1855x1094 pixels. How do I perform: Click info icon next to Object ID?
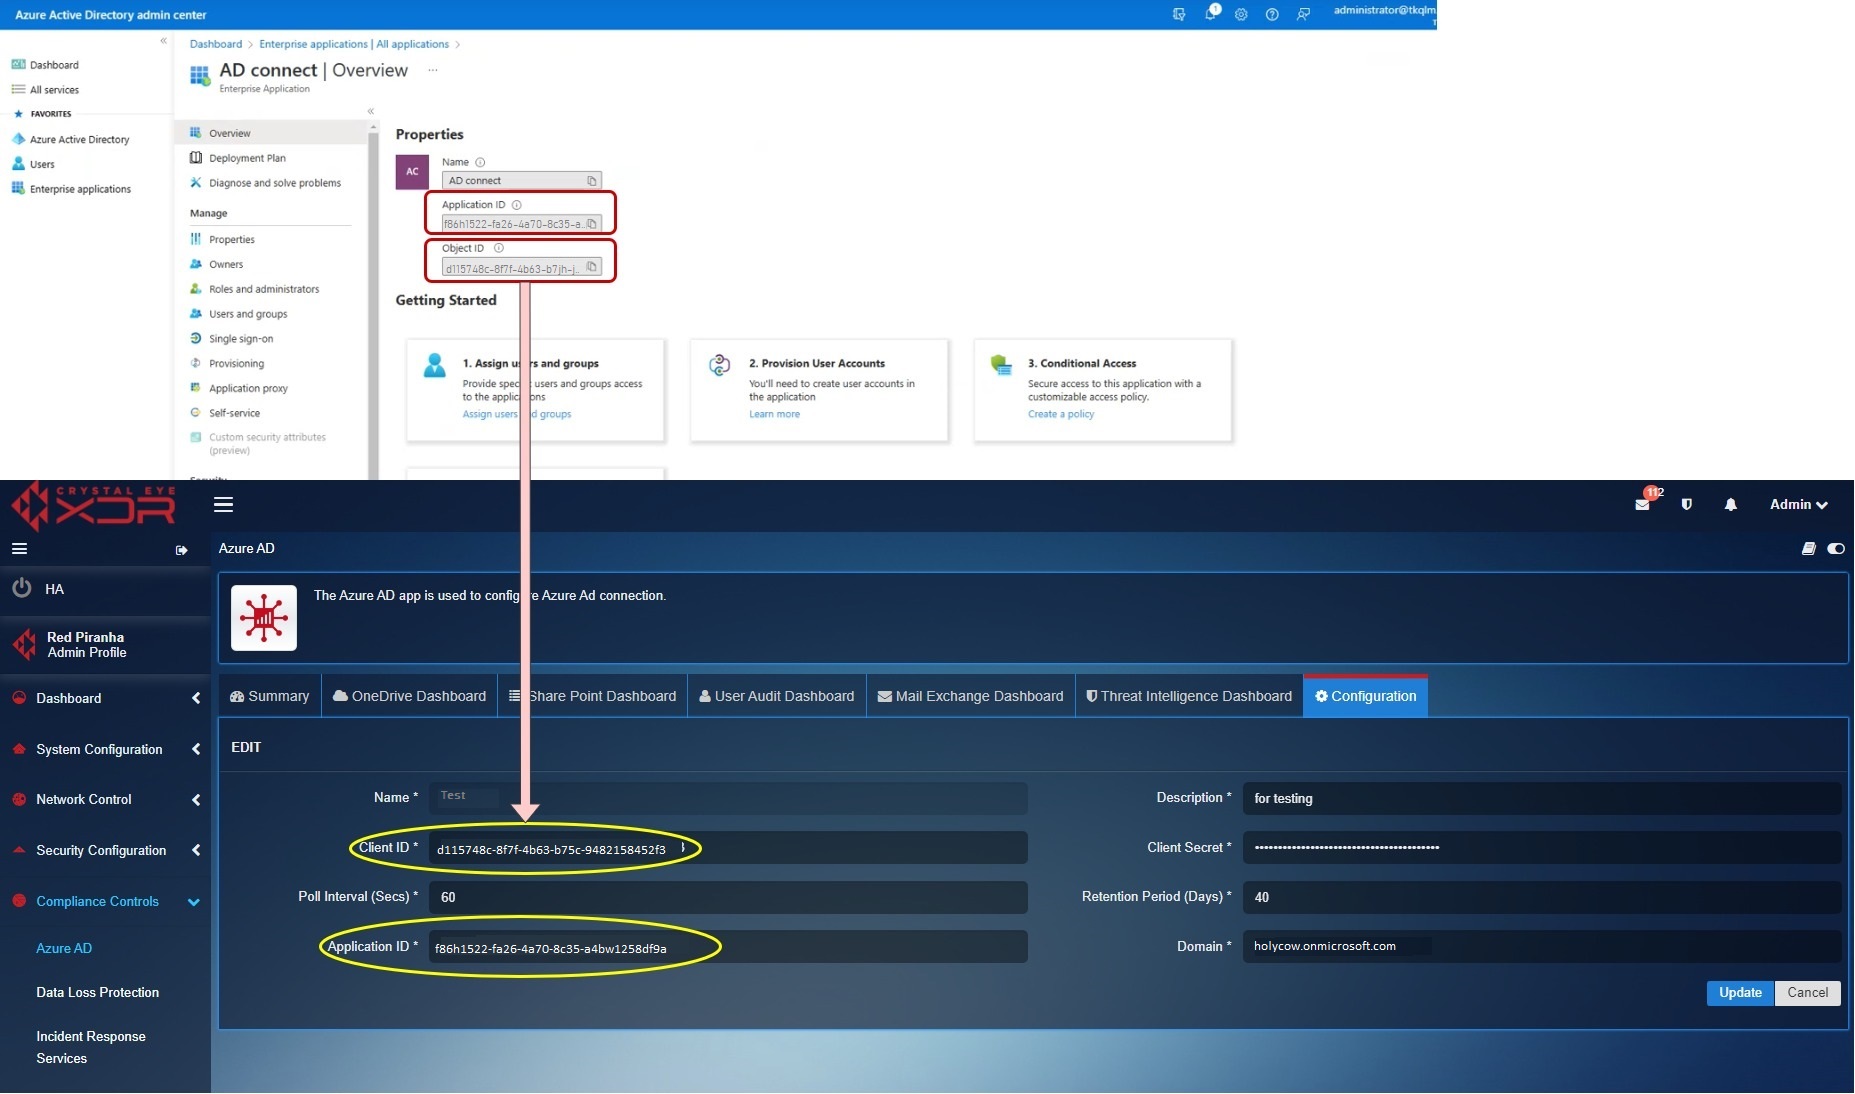pyautogui.click(x=499, y=248)
